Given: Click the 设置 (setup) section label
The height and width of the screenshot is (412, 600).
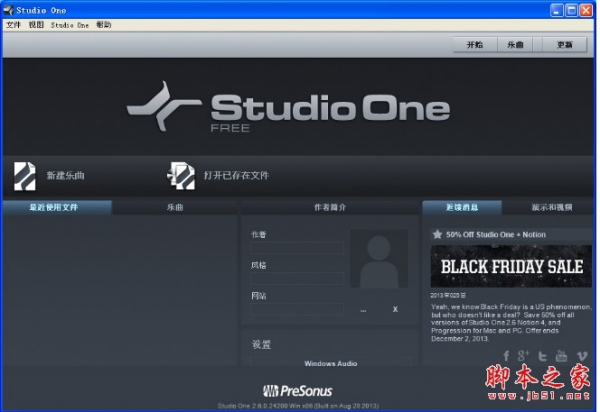Looking at the screenshot, I should [x=261, y=344].
